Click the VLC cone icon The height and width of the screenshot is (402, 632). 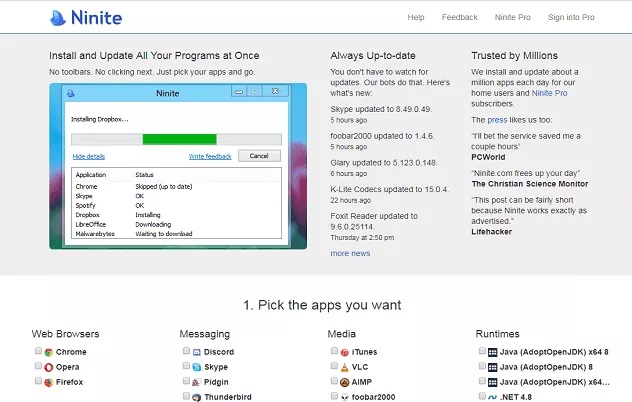click(345, 367)
